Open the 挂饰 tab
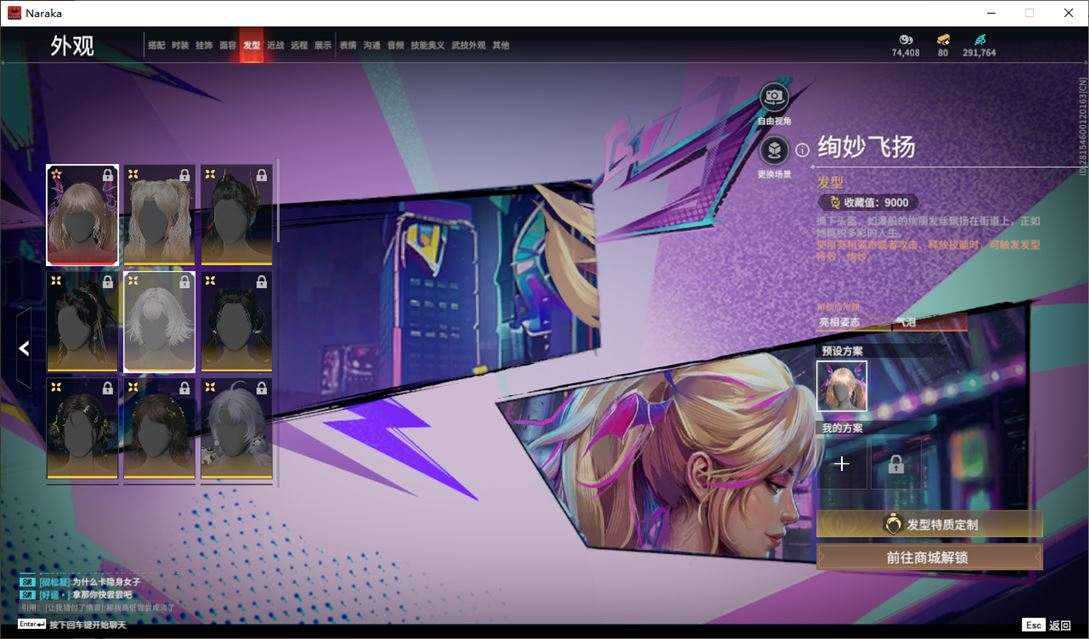Screen dimensions: 1089x639 204,45
